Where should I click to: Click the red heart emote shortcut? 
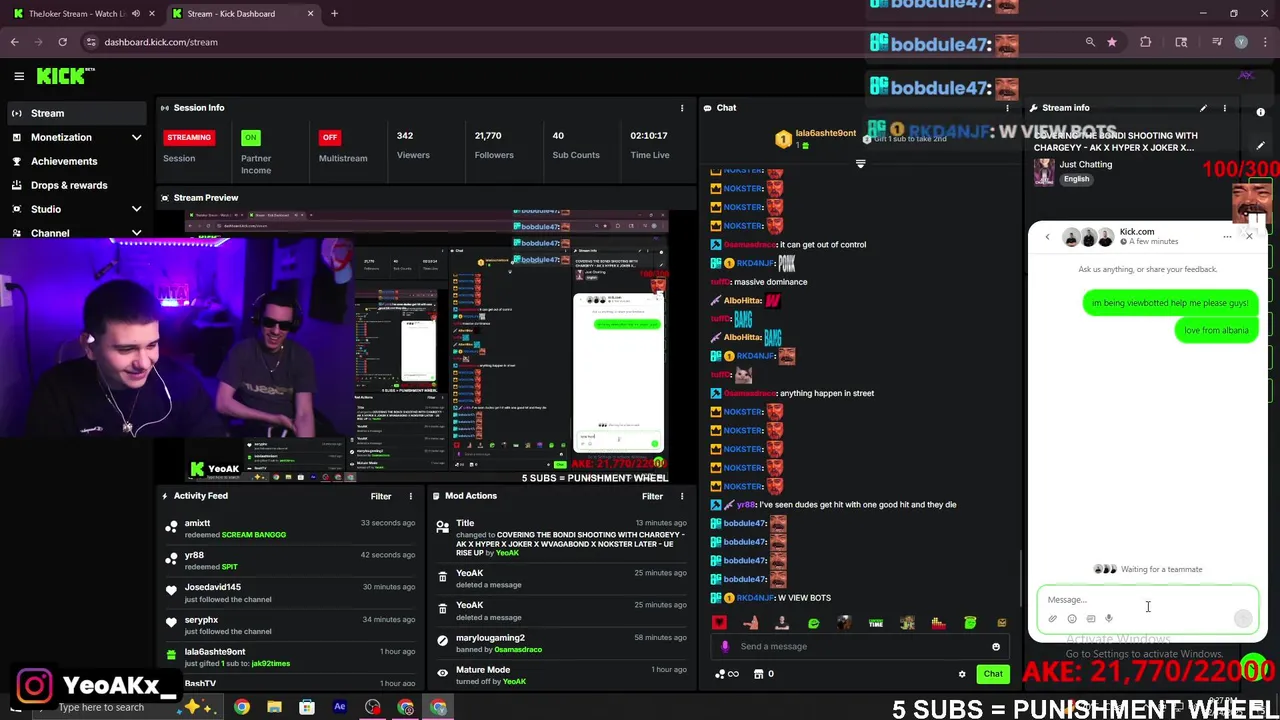[x=719, y=623]
